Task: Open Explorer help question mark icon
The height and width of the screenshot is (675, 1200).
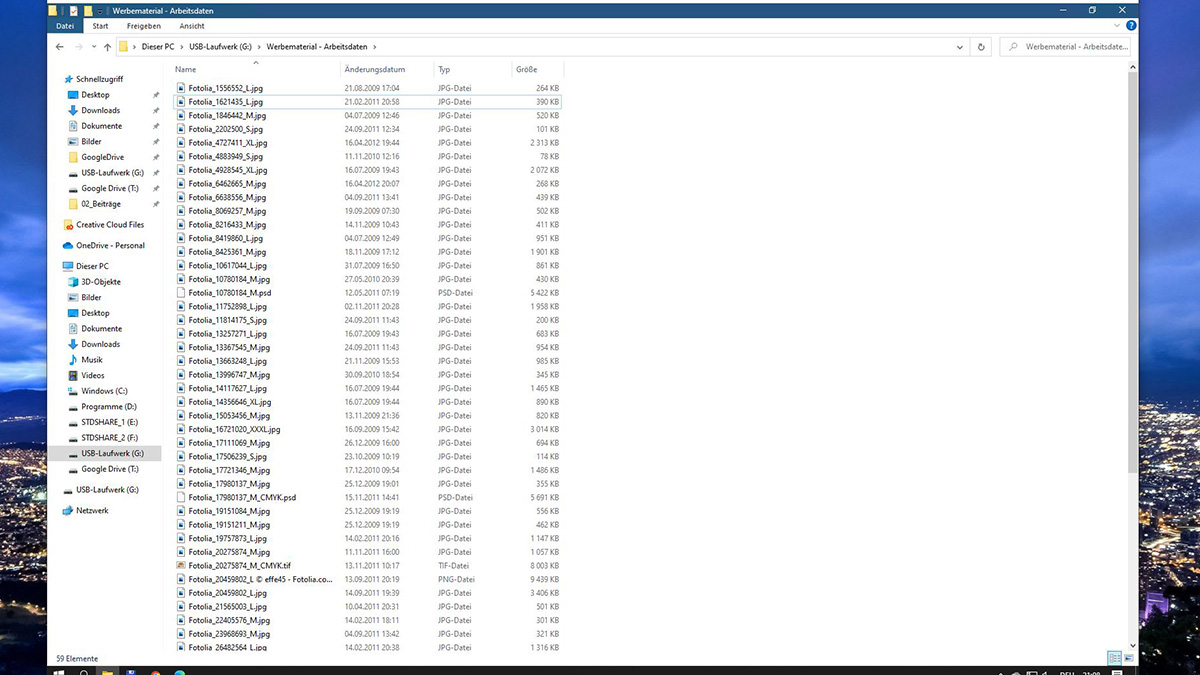Action: (x=1129, y=26)
